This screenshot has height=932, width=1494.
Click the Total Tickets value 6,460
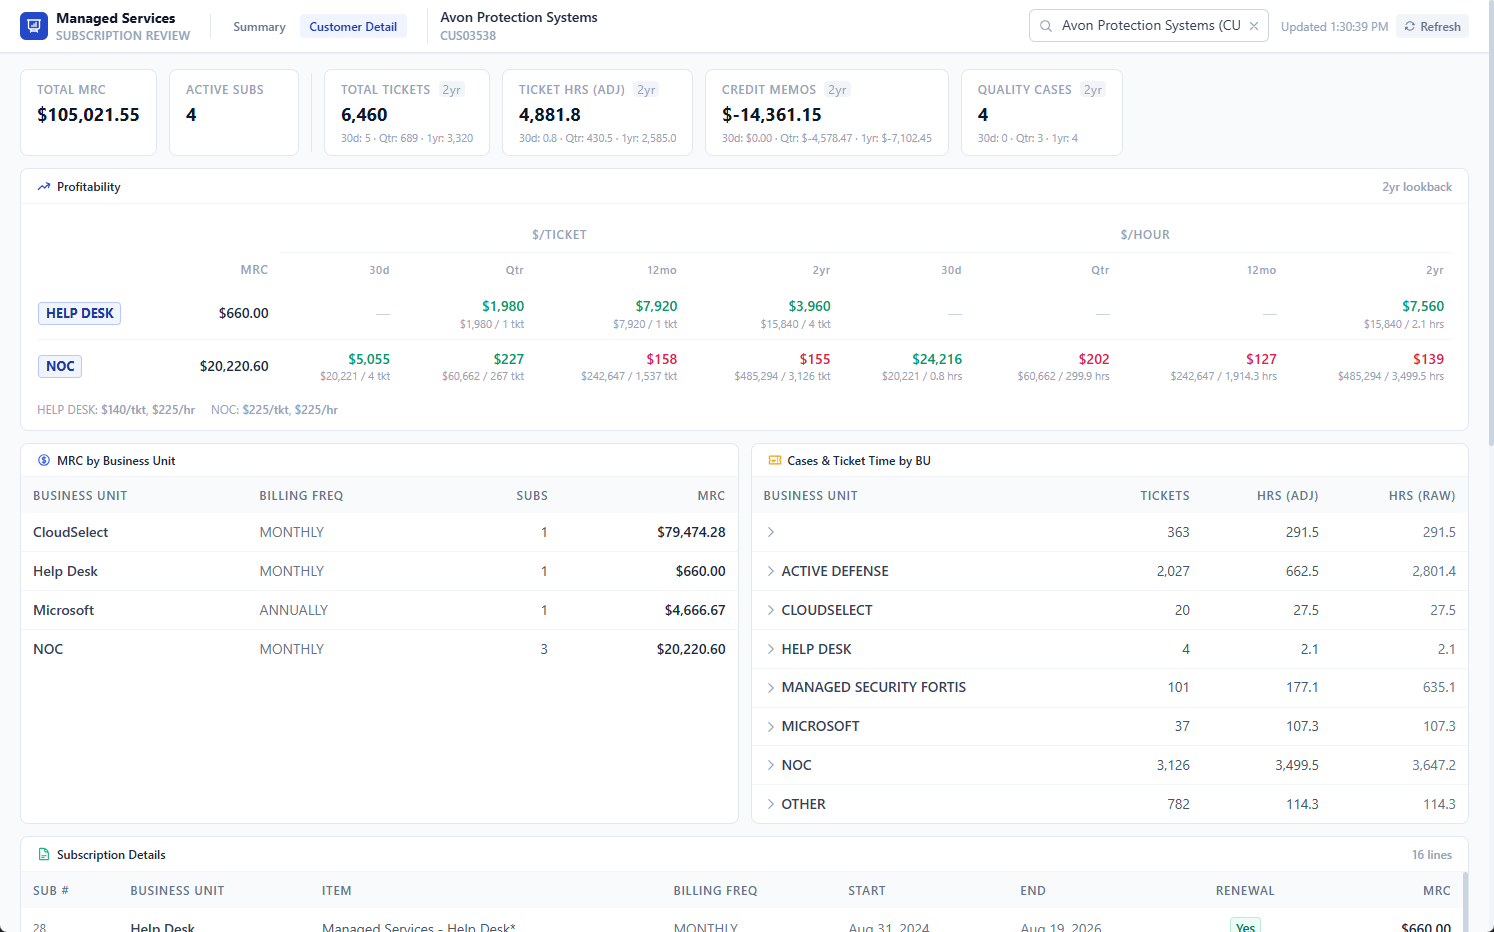(x=364, y=115)
